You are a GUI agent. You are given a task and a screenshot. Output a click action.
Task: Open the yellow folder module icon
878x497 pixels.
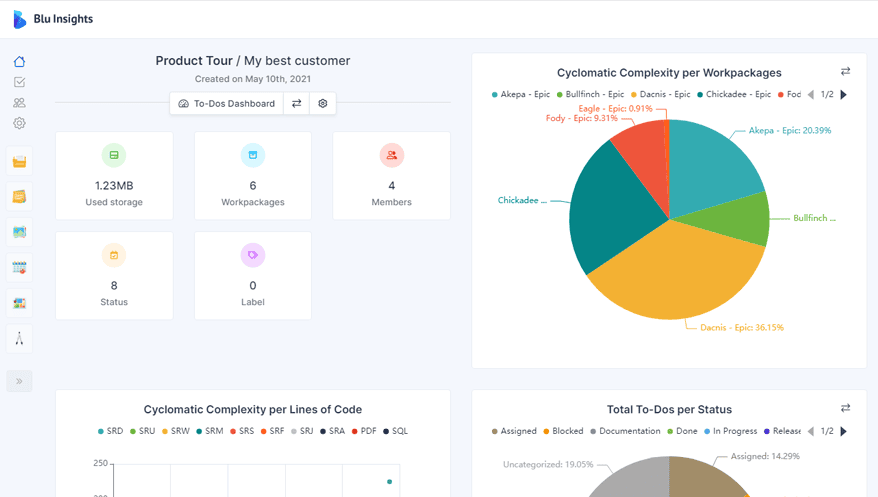point(19,162)
